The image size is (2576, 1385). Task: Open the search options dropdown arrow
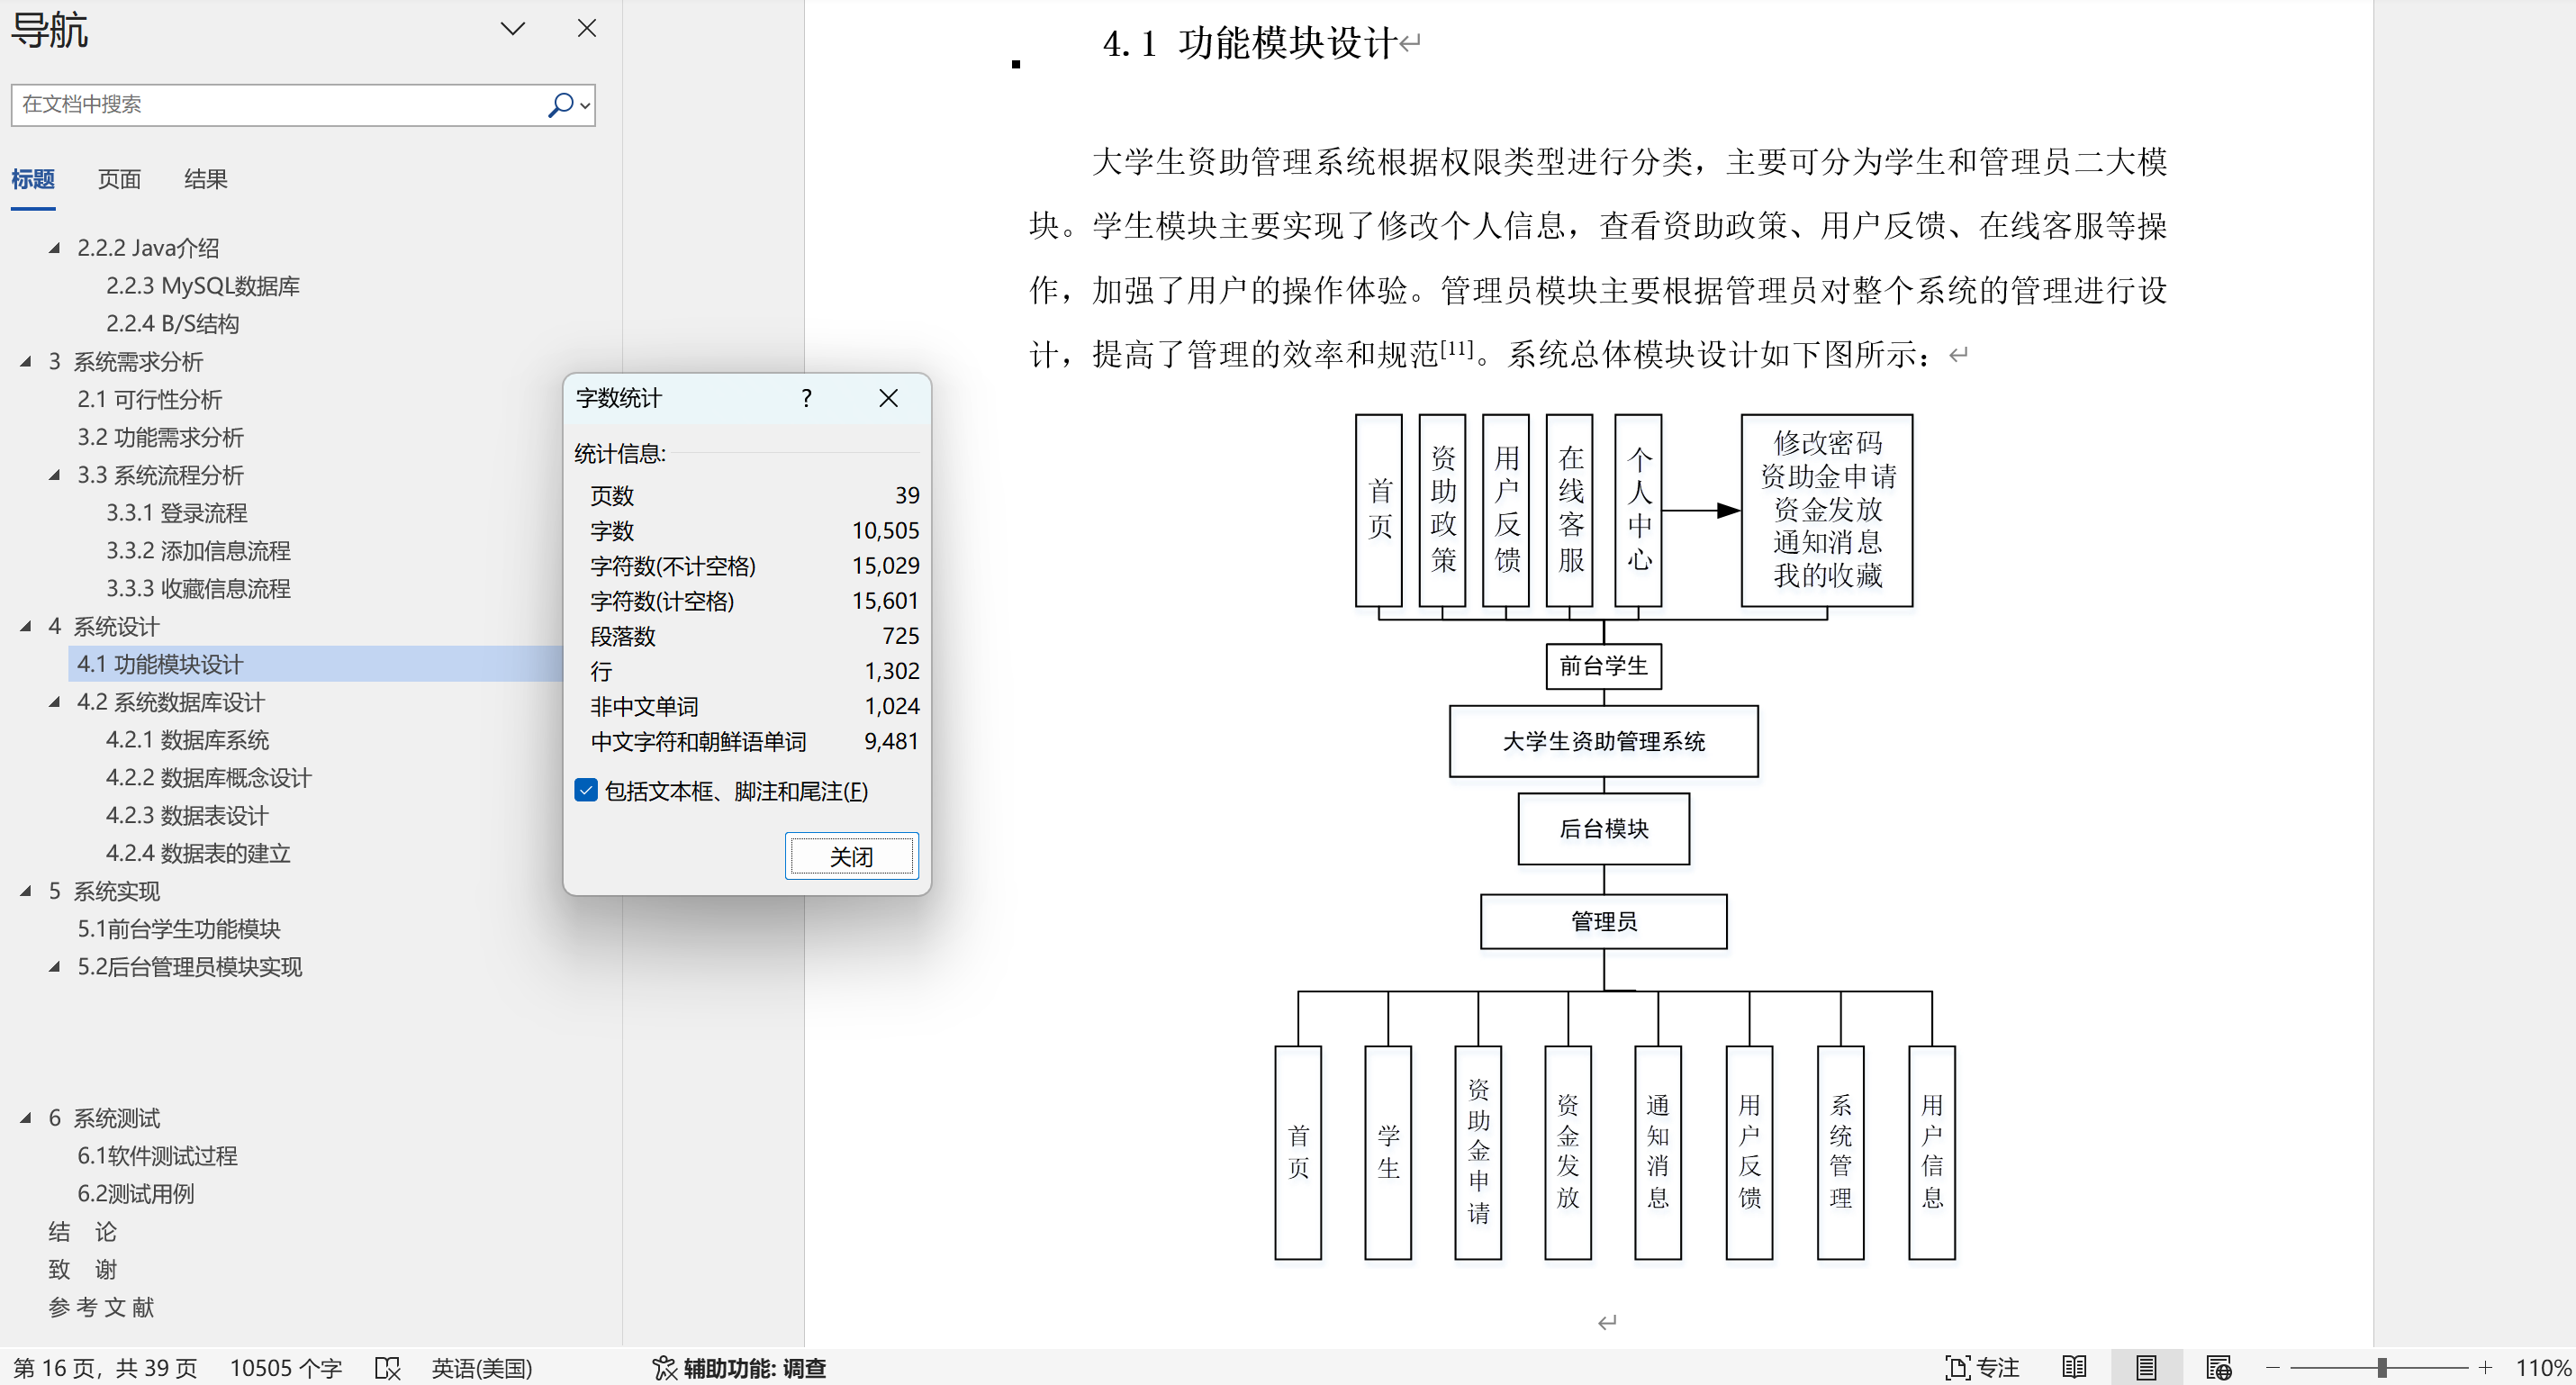(x=585, y=105)
